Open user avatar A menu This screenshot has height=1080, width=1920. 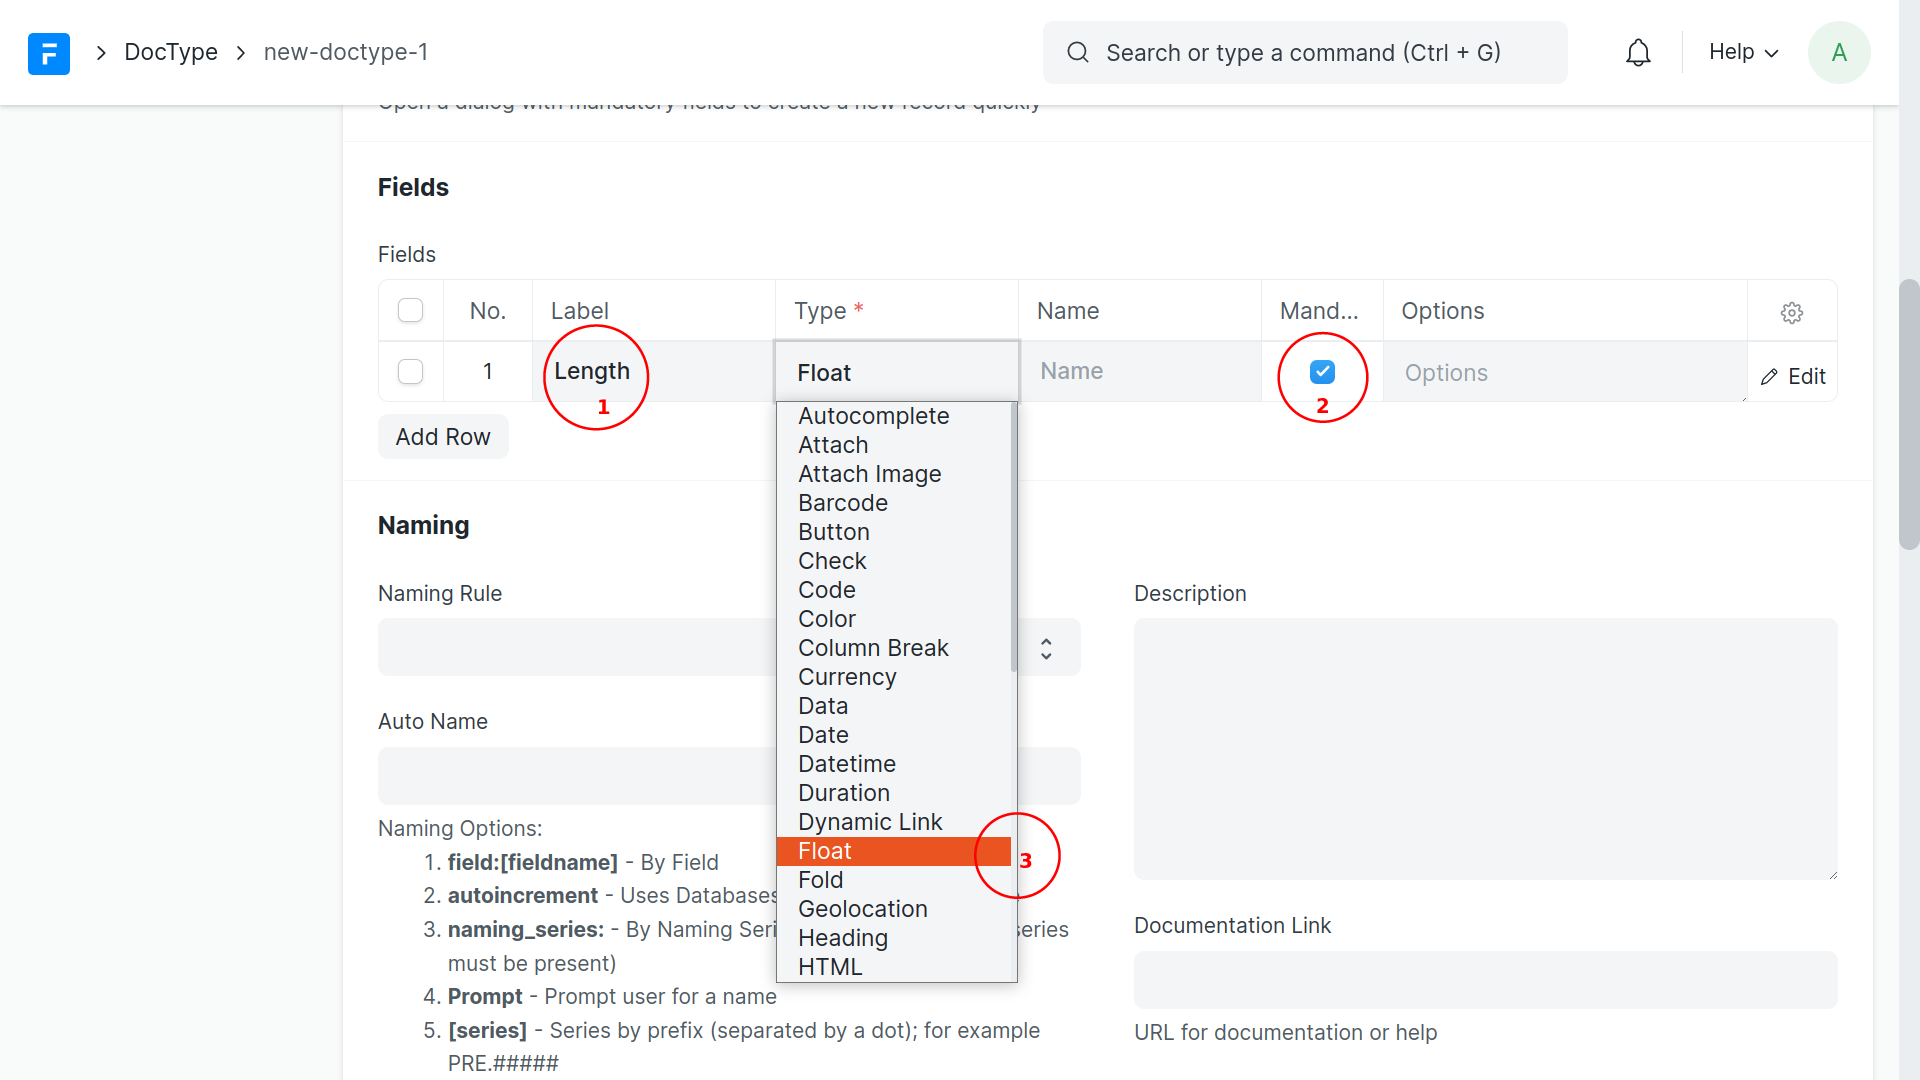click(1838, 53)
